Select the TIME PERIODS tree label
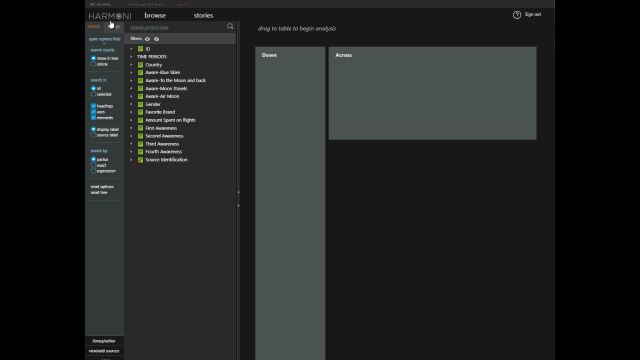The width and height of the screenshot is (640, 360). tap(152, 57)
